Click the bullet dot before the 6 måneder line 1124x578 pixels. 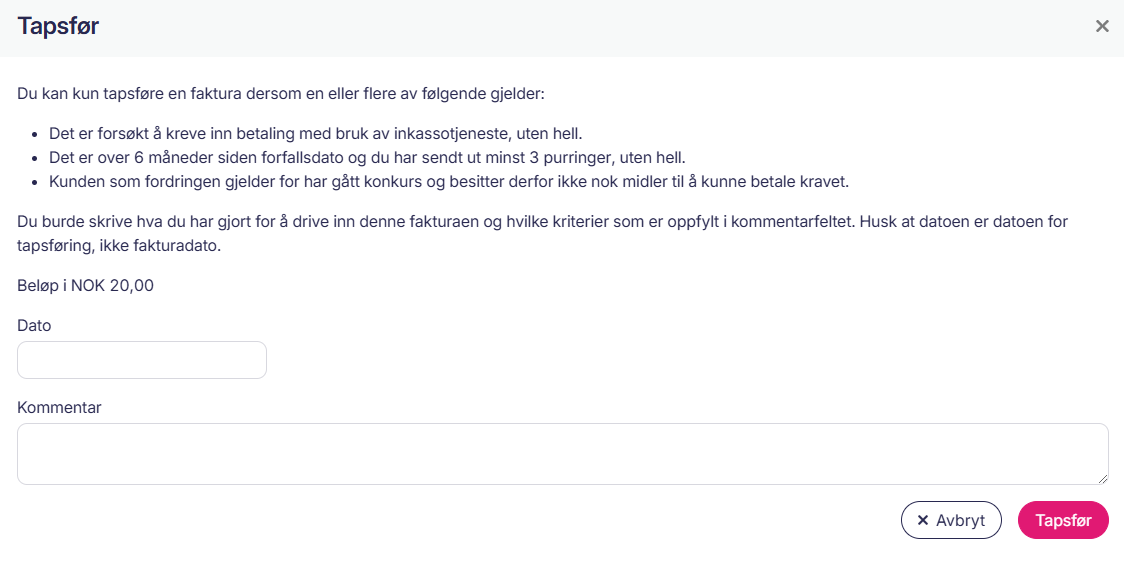point(36,158)
